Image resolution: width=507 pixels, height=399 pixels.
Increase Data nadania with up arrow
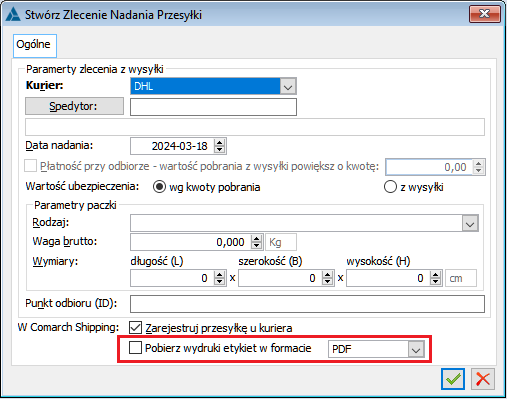click(219, 143)
